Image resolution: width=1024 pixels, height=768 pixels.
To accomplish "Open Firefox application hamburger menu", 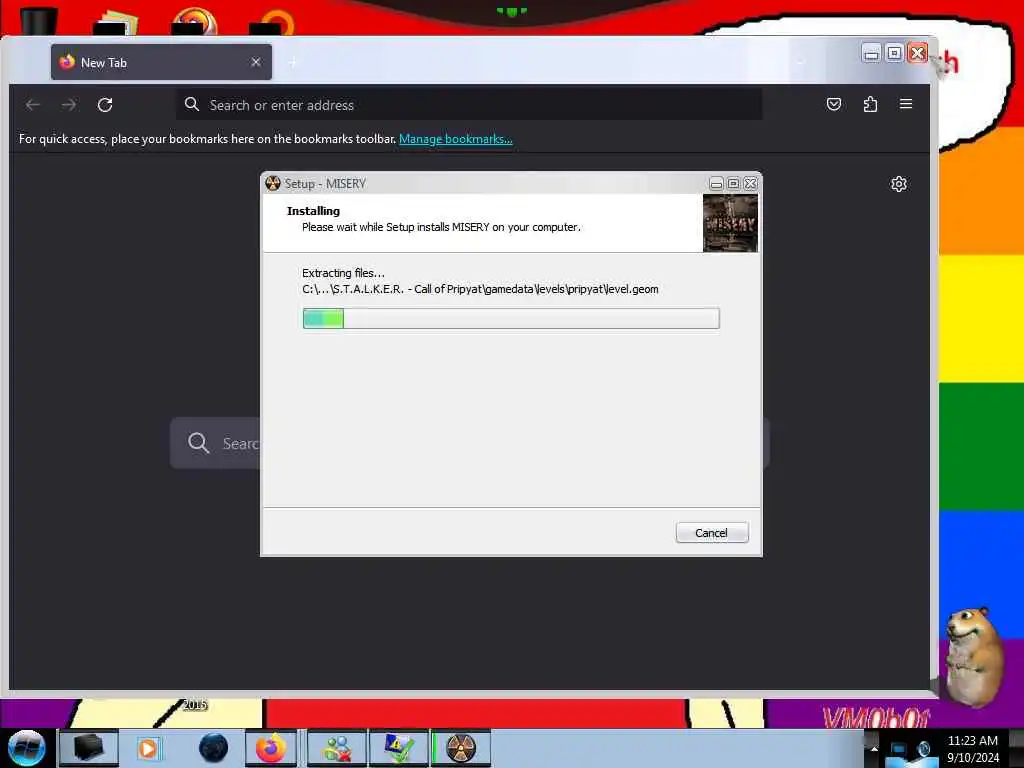I will pos(906,104).
